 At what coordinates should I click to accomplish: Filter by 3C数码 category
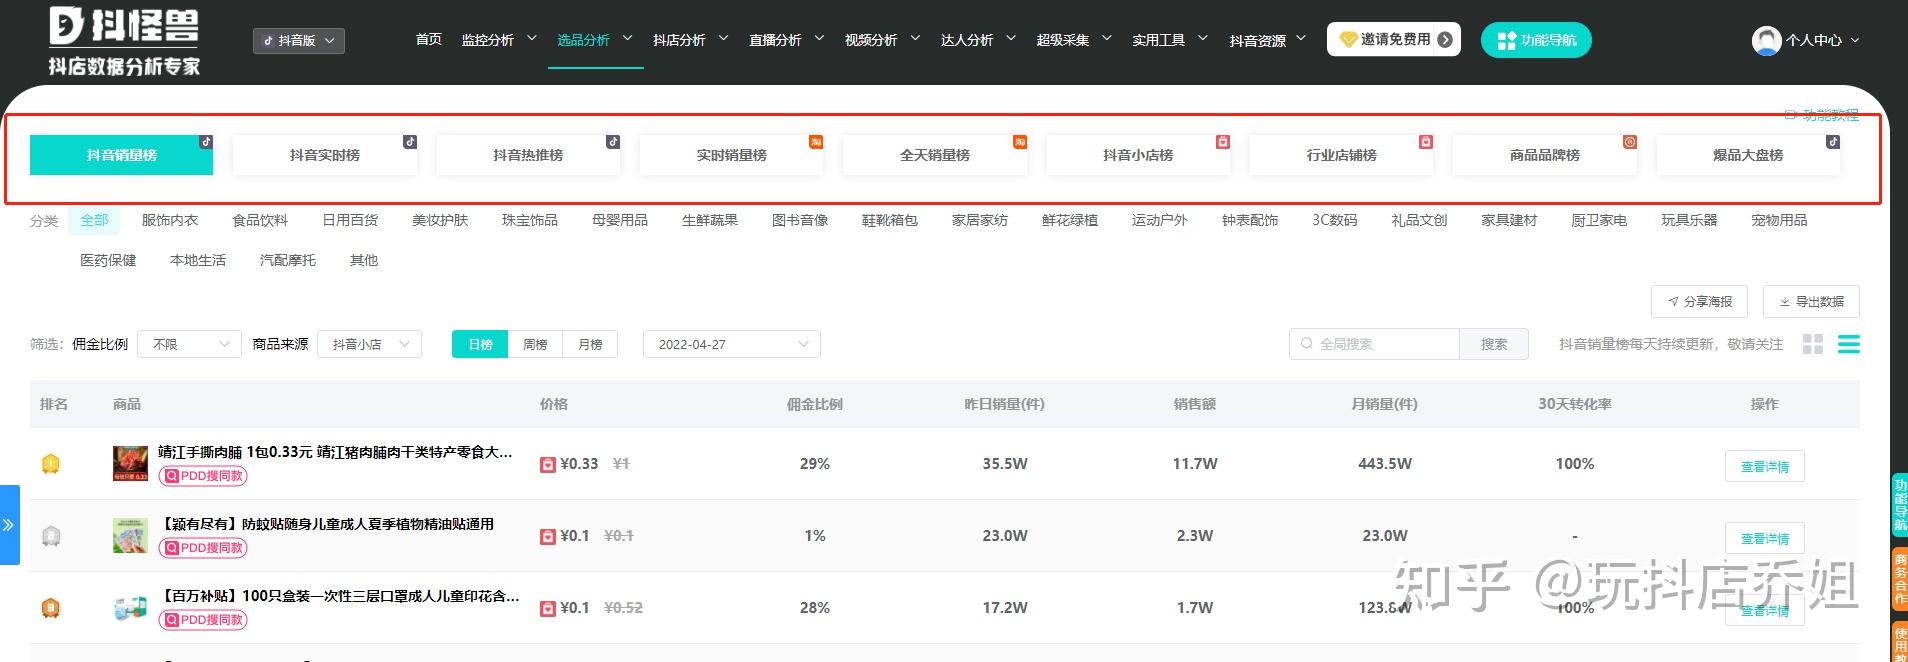pos(1335,220)
